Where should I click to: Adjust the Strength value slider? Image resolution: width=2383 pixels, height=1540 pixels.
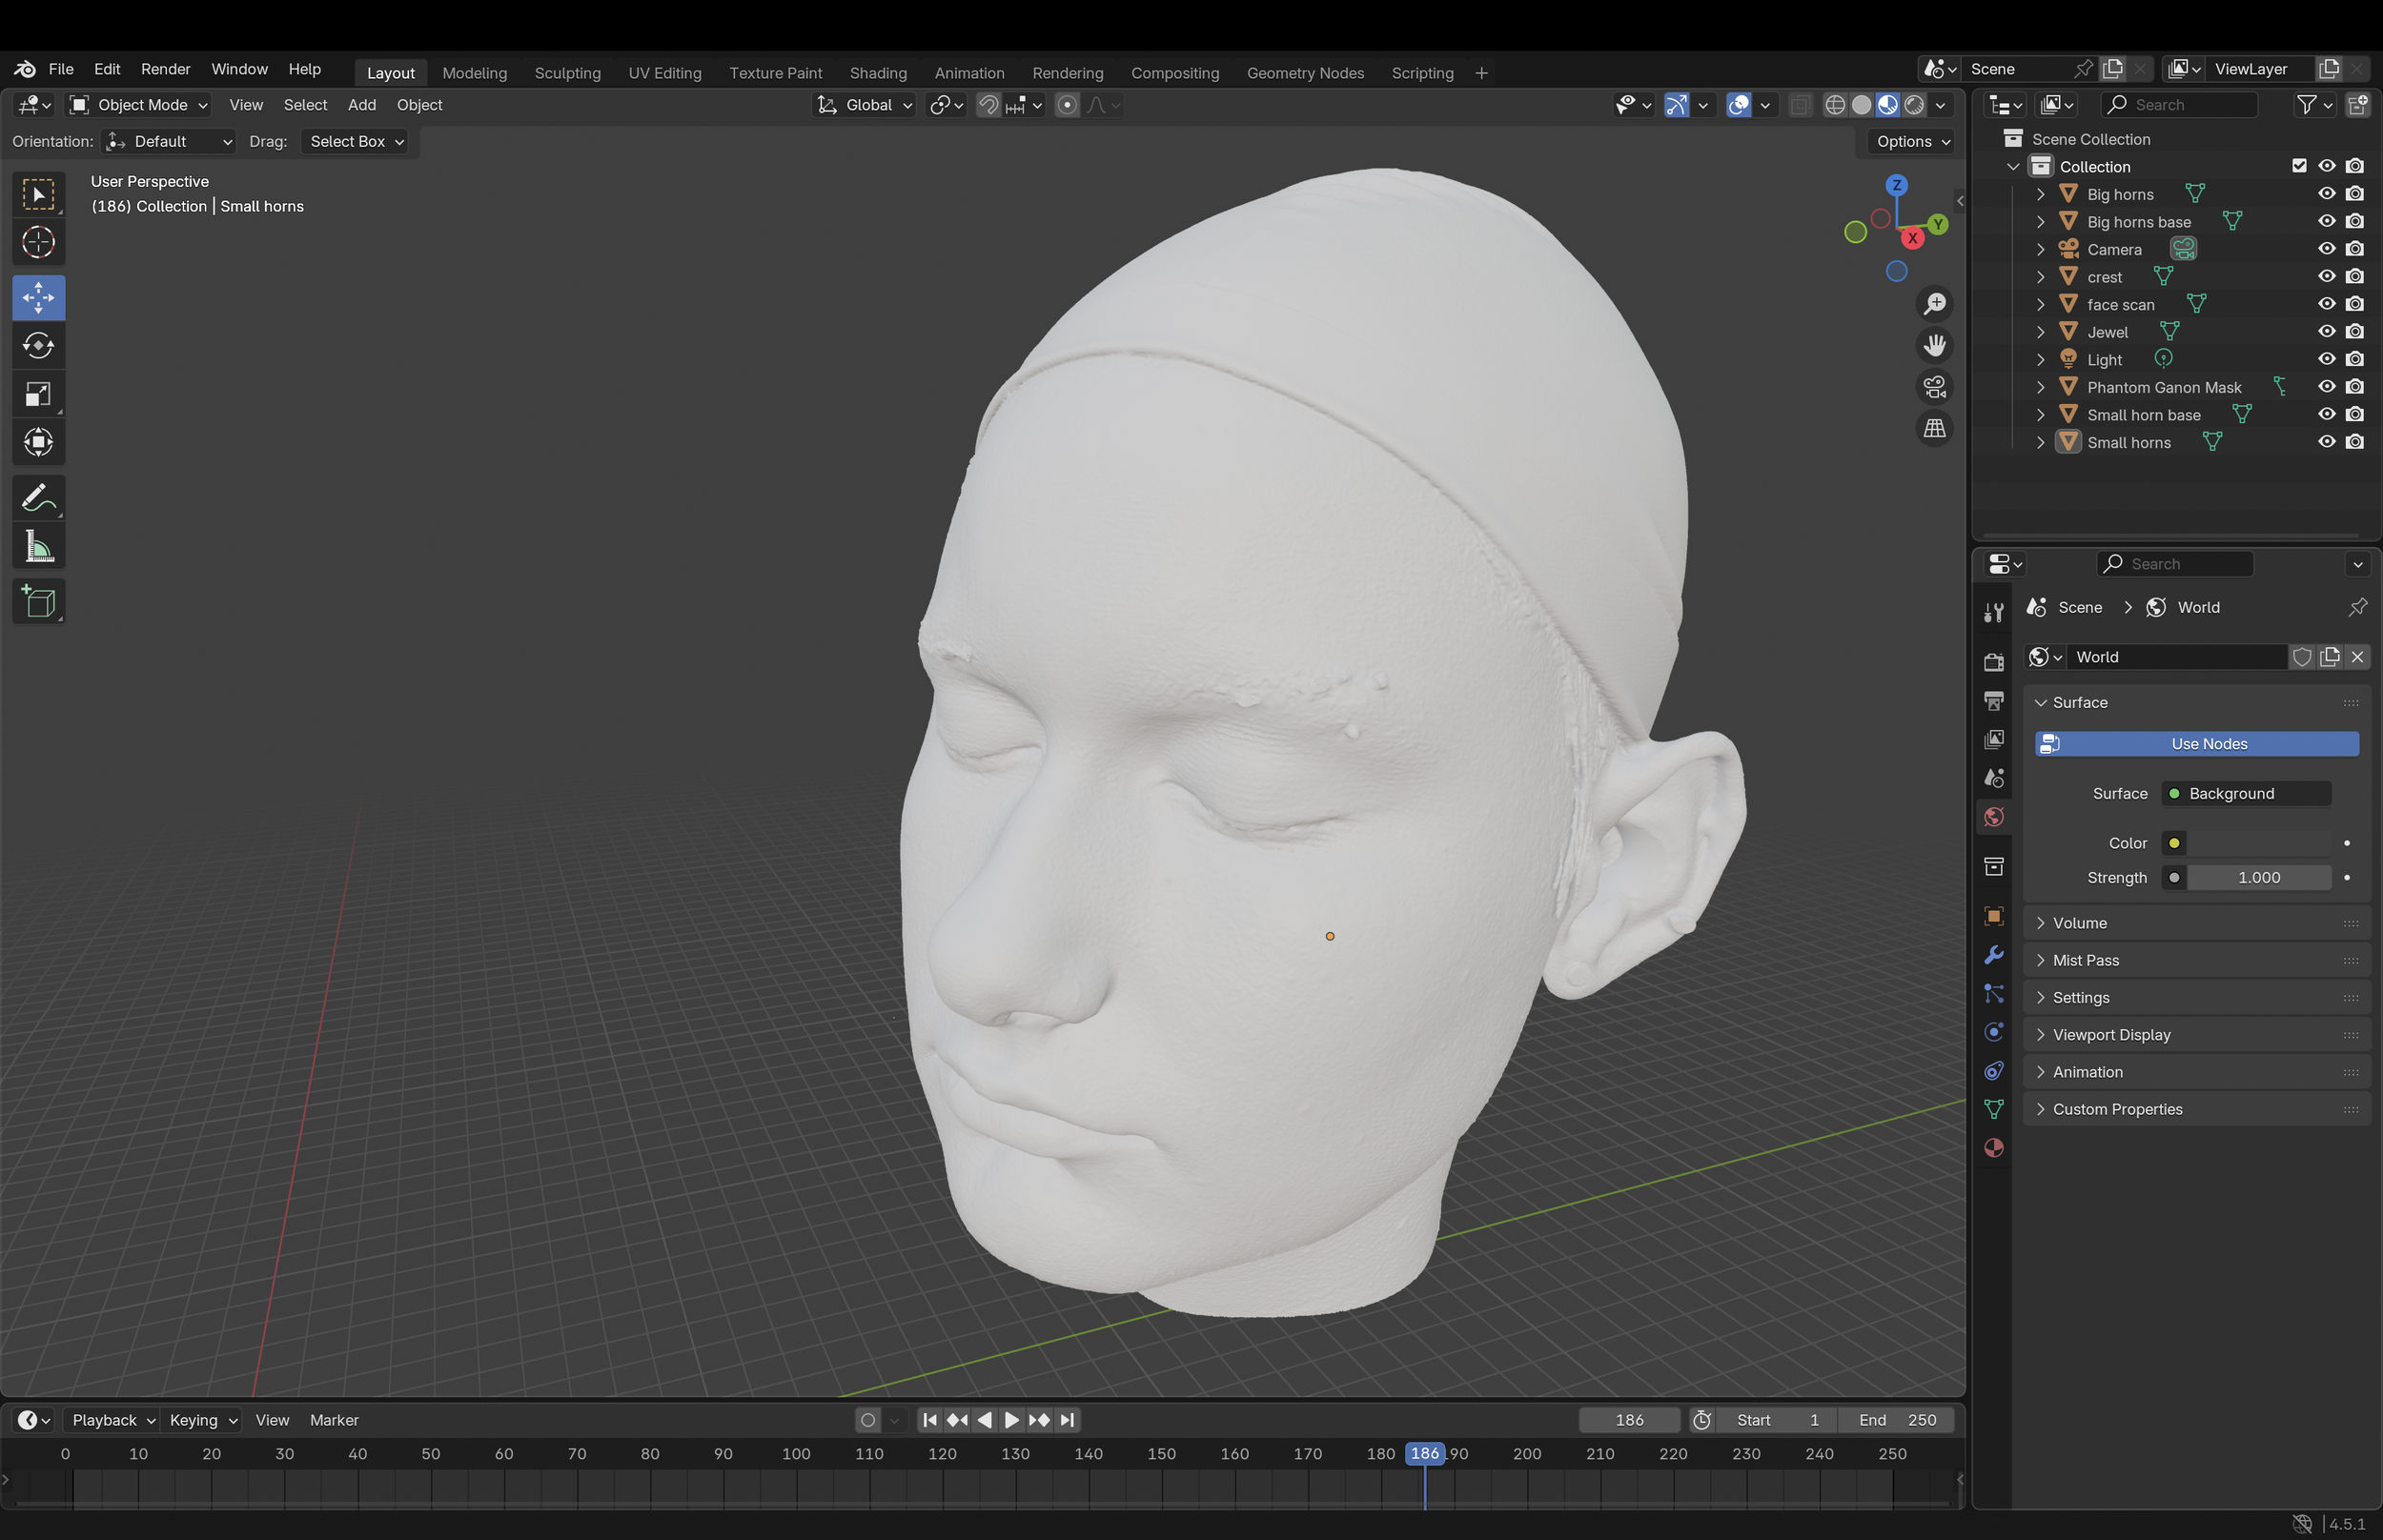[x=2259, y=878]
